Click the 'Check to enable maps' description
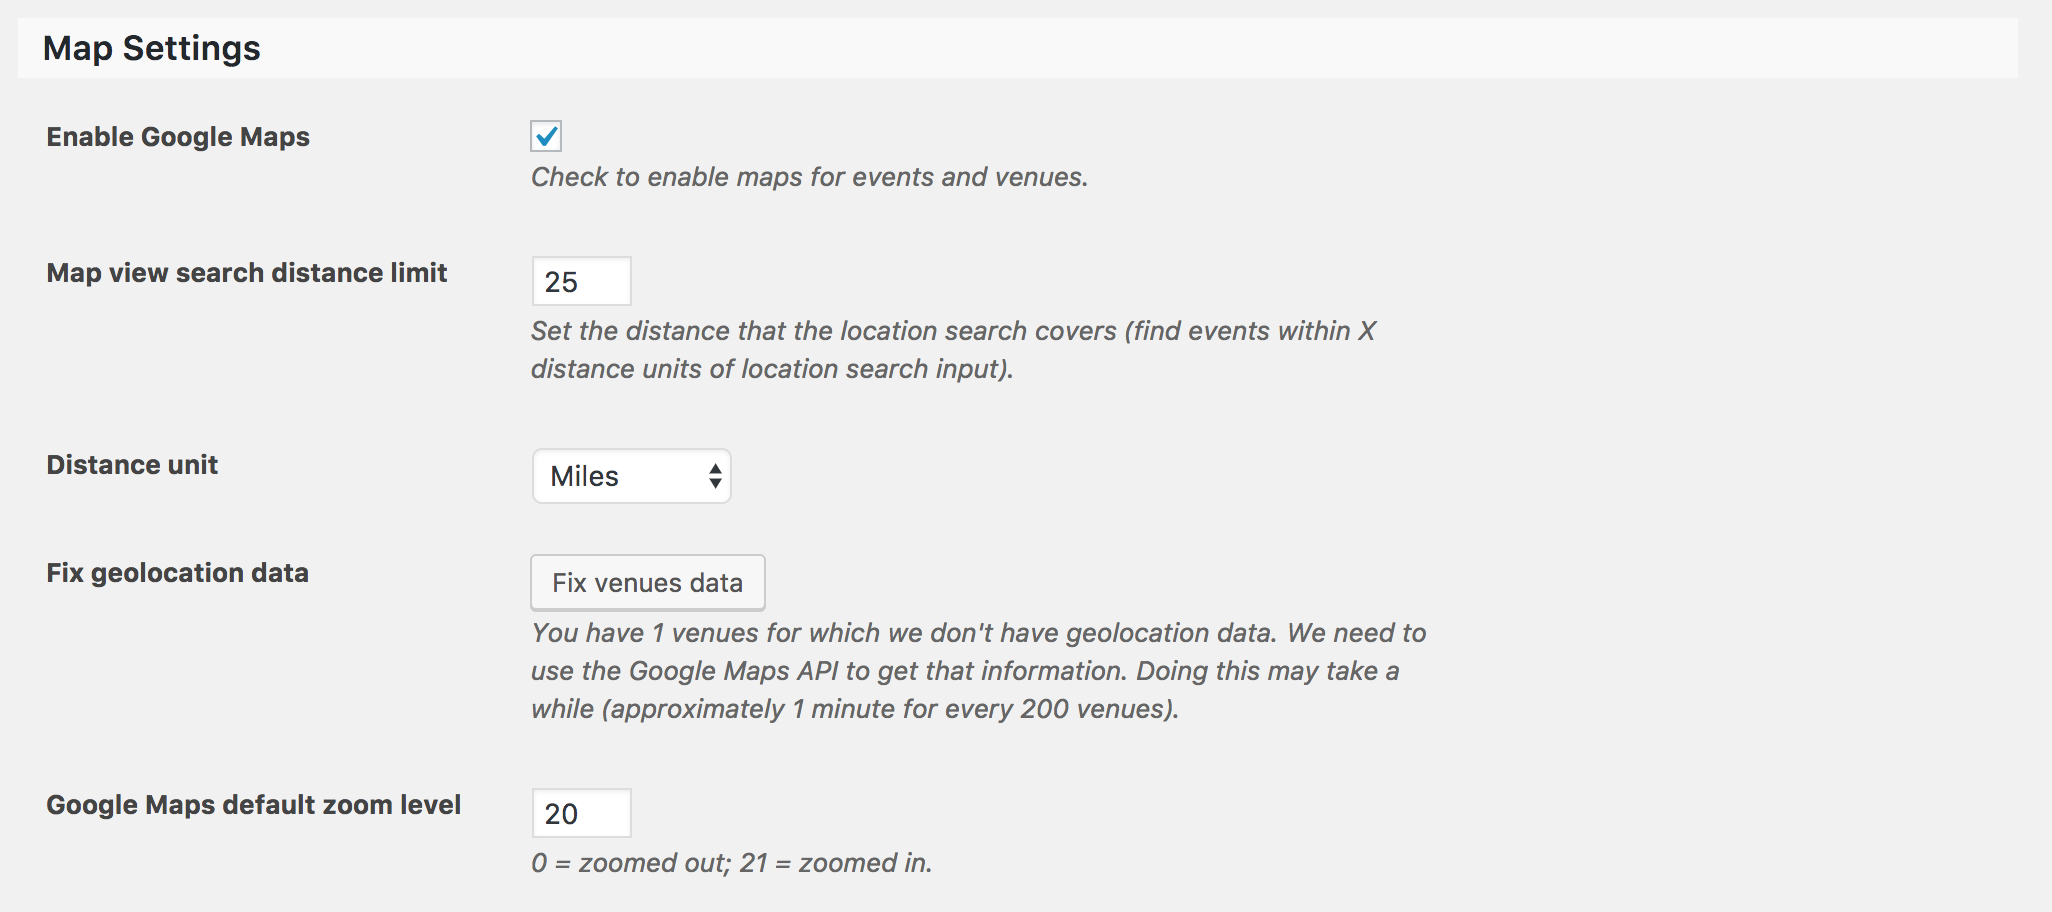2052x912 pixels. (809, 177)
